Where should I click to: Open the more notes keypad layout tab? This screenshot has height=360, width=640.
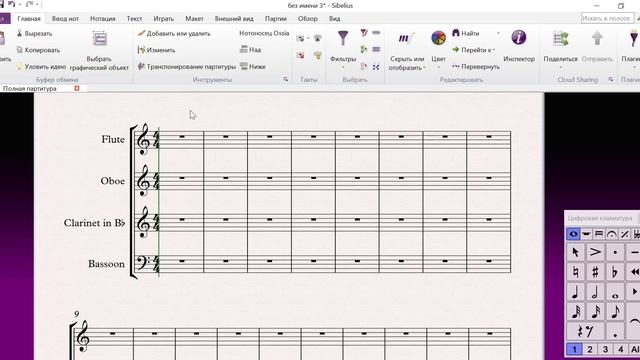[586, 234]
